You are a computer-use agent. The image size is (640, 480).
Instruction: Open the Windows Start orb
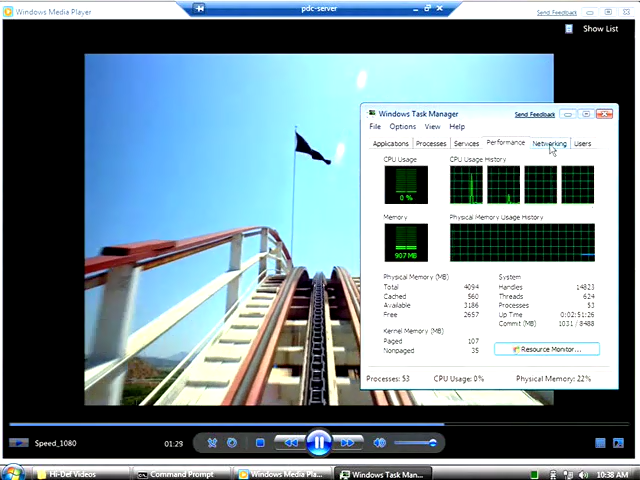click(x=14, y=472)
